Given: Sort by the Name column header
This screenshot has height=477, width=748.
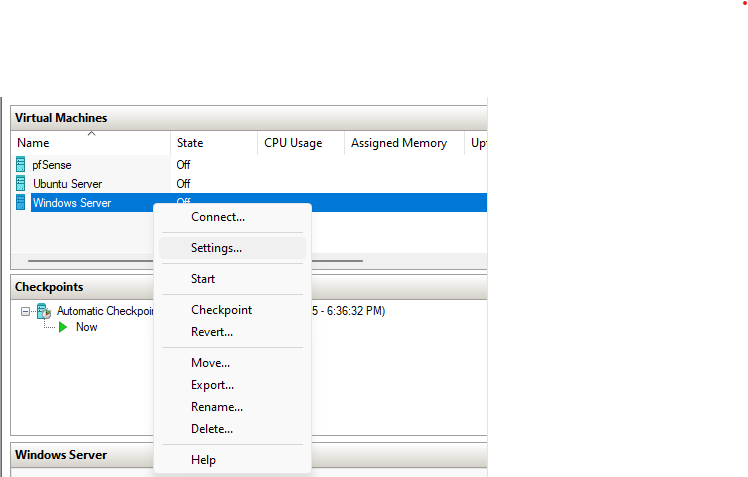Looking at the screenshot, I should 90,143.
